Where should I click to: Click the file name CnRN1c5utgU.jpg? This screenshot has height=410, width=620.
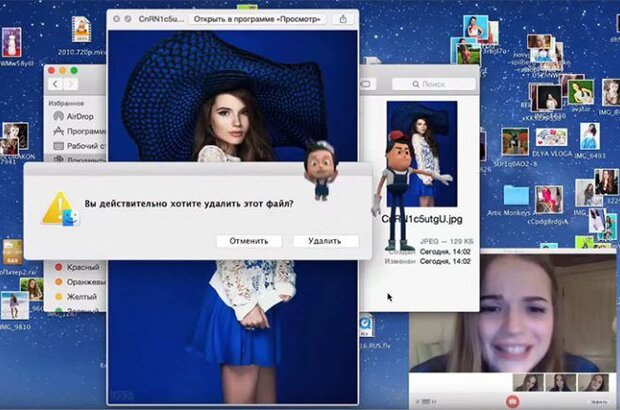tap(422, 219)
